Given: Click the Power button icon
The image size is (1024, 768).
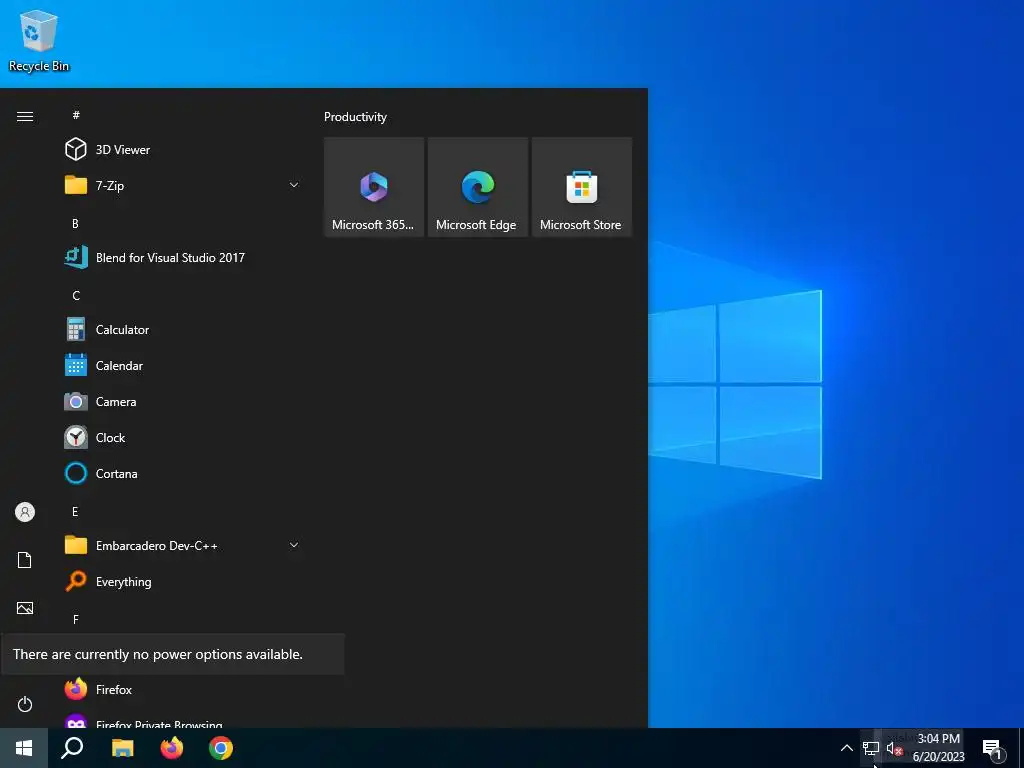Looking at the screenshot, I should tap(25, 704).
